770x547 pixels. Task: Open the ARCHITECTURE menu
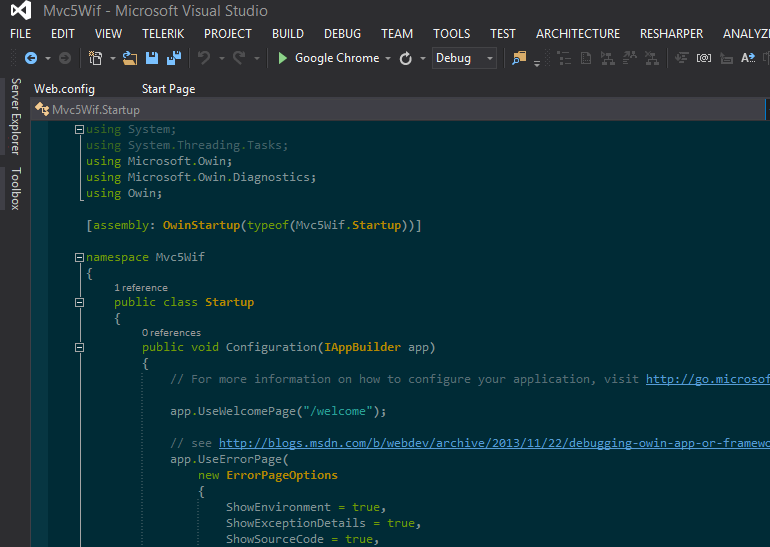[x=578, y=34]
